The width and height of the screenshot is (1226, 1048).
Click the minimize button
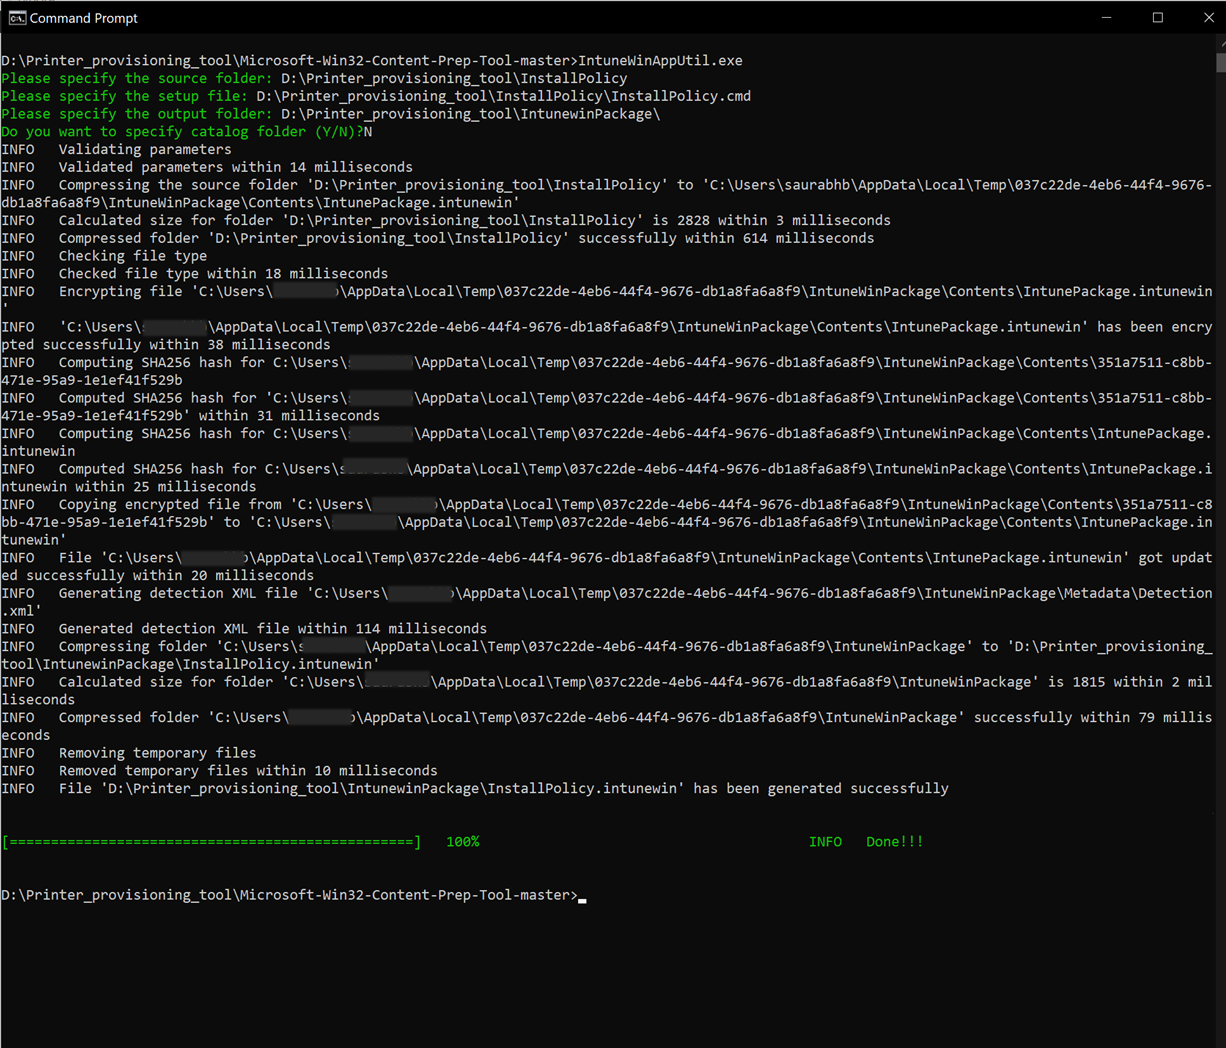coord(1106,17)
